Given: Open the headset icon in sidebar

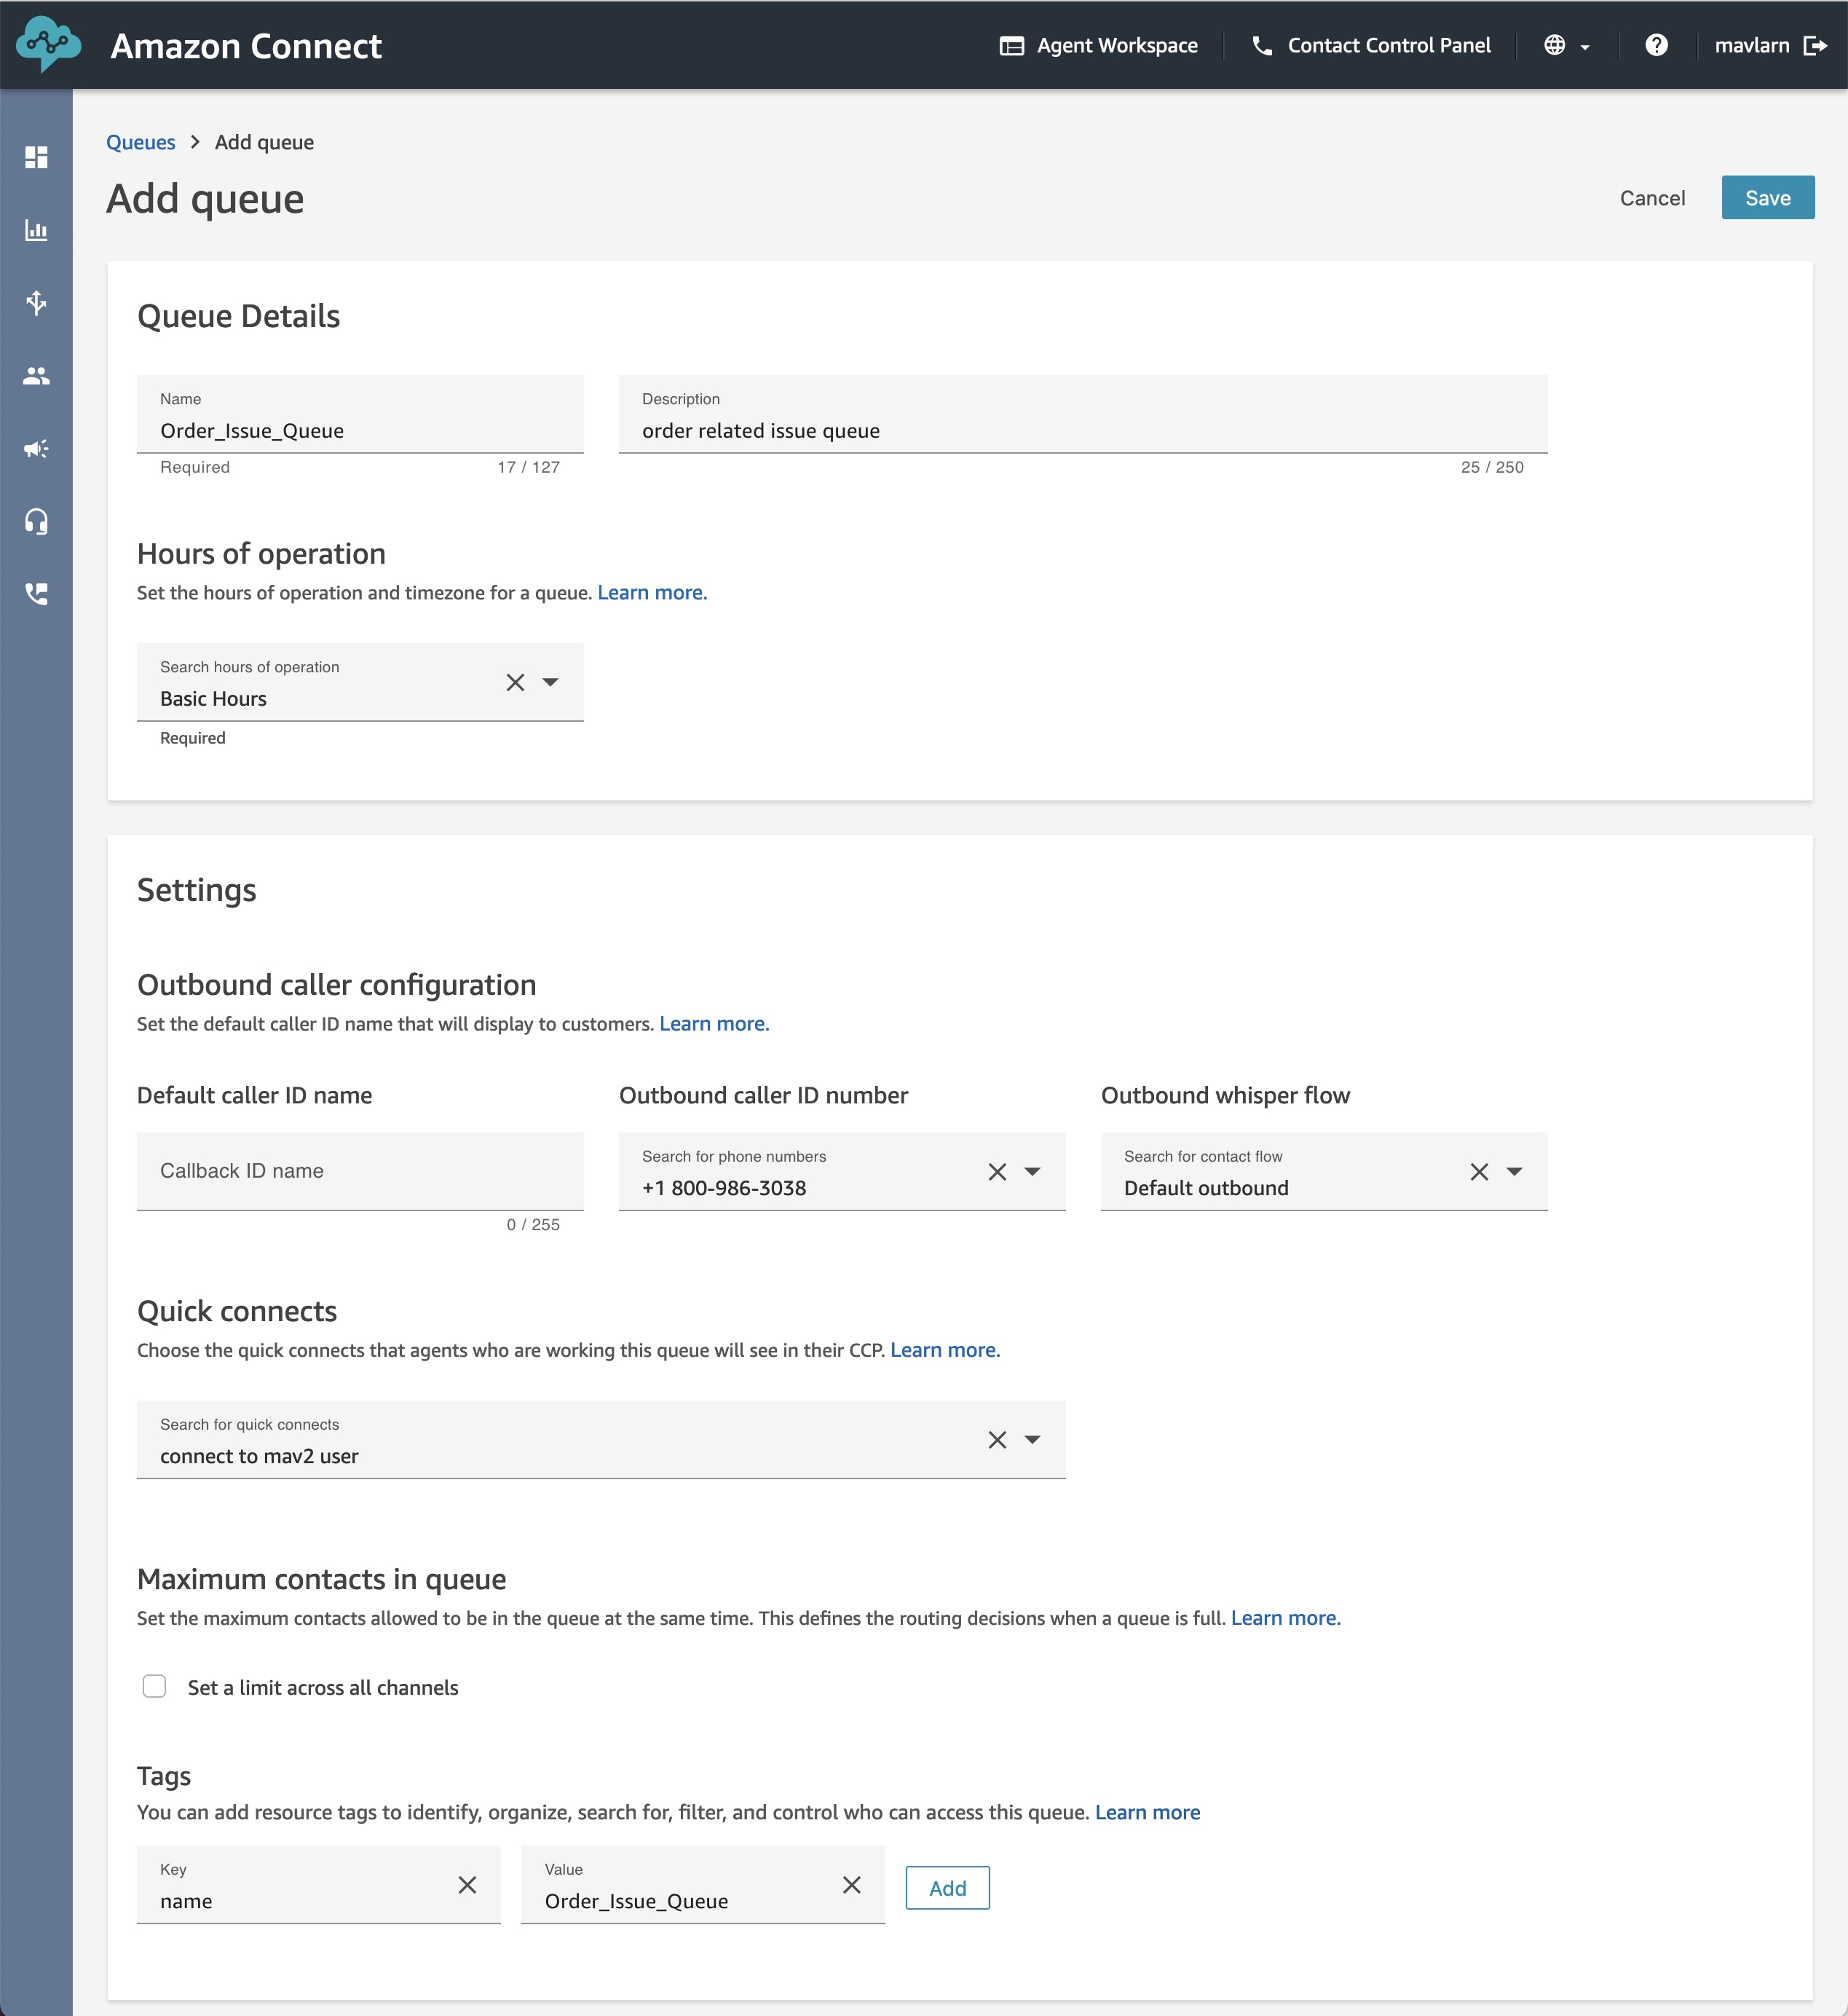Looking at the screenshot, I should [x=36, y=521].
